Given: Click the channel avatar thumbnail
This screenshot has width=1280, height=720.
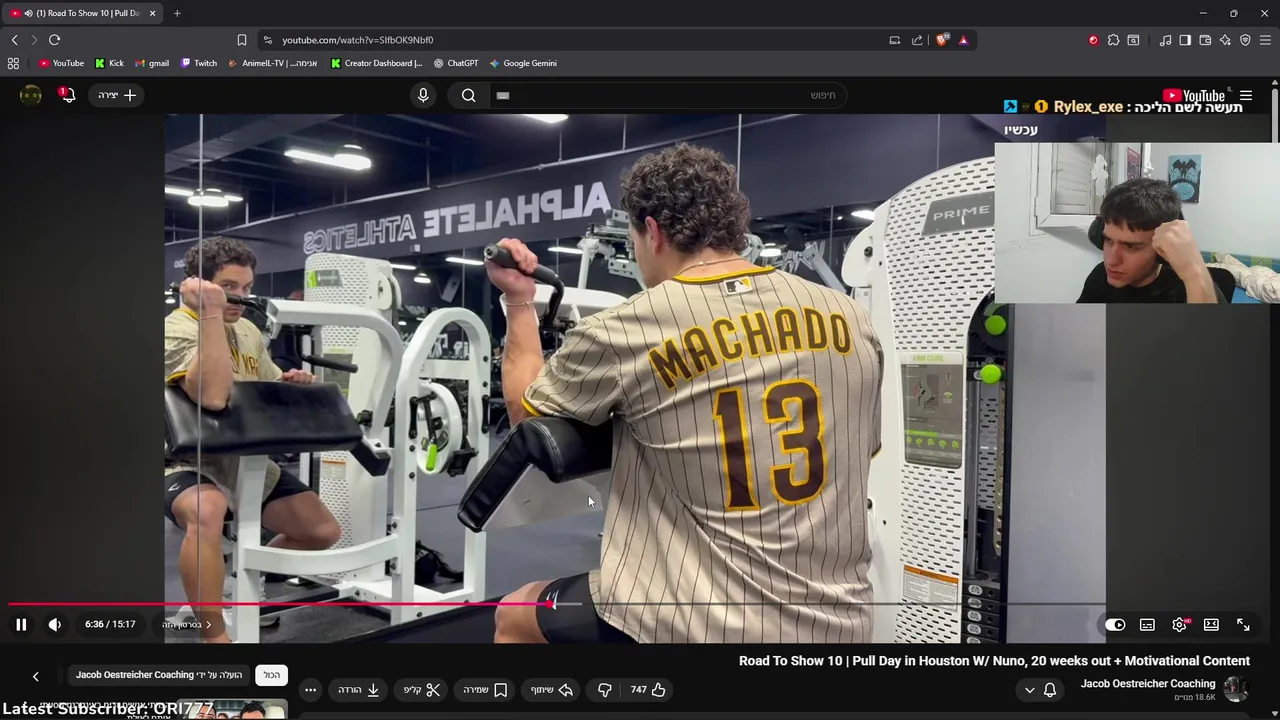Looking at the screenshot, I should point(1236,689).
